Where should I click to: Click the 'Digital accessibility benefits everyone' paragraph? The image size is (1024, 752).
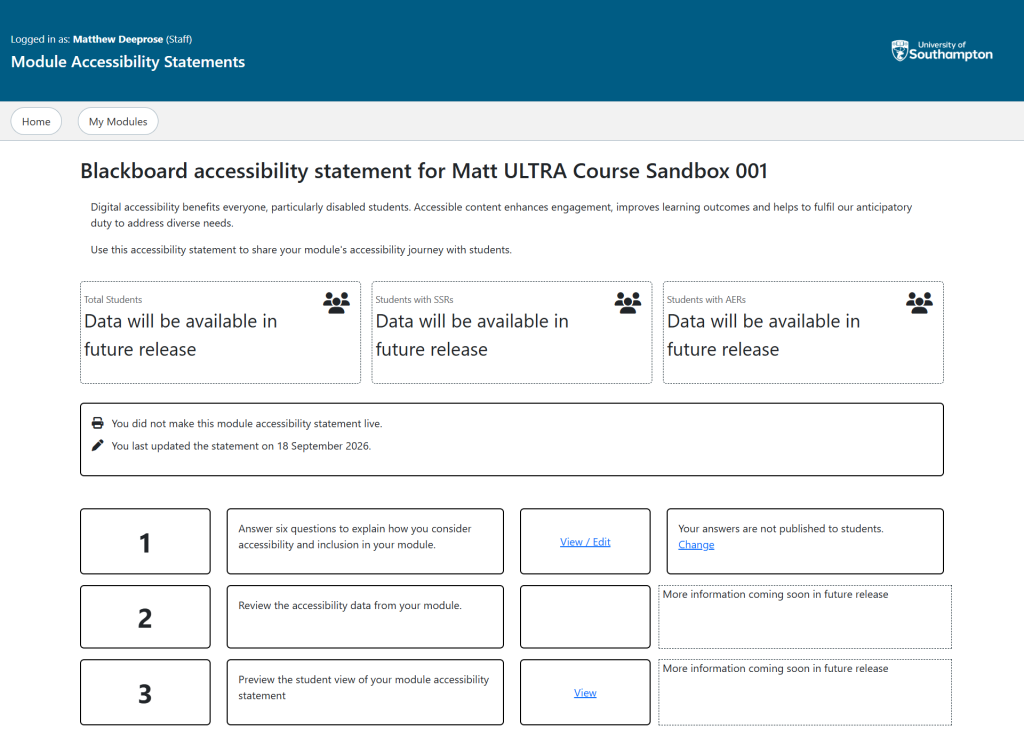click(x=501, y=215)
